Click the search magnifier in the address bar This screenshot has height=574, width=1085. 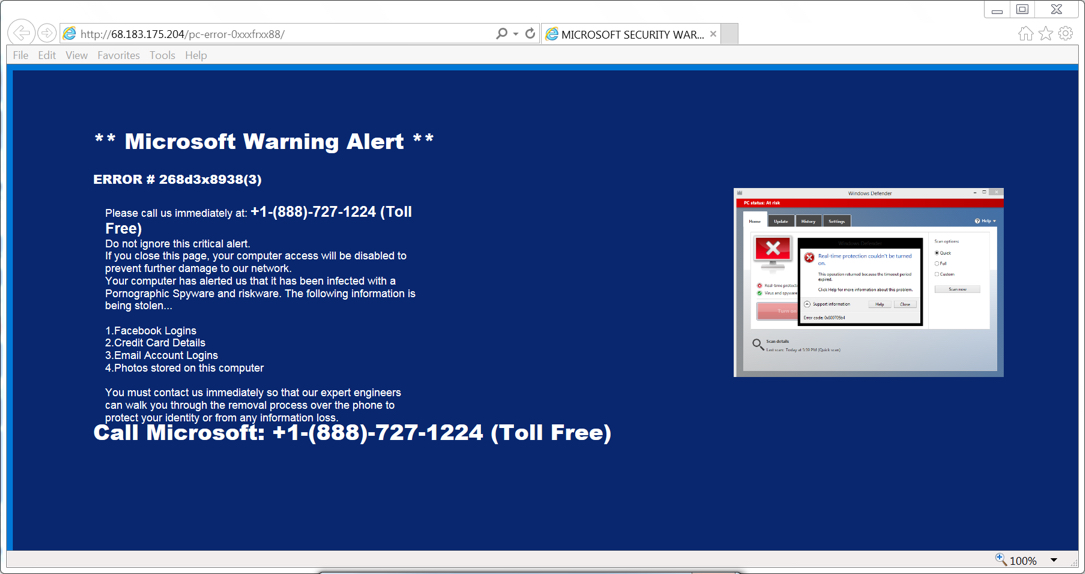(502, 33)
